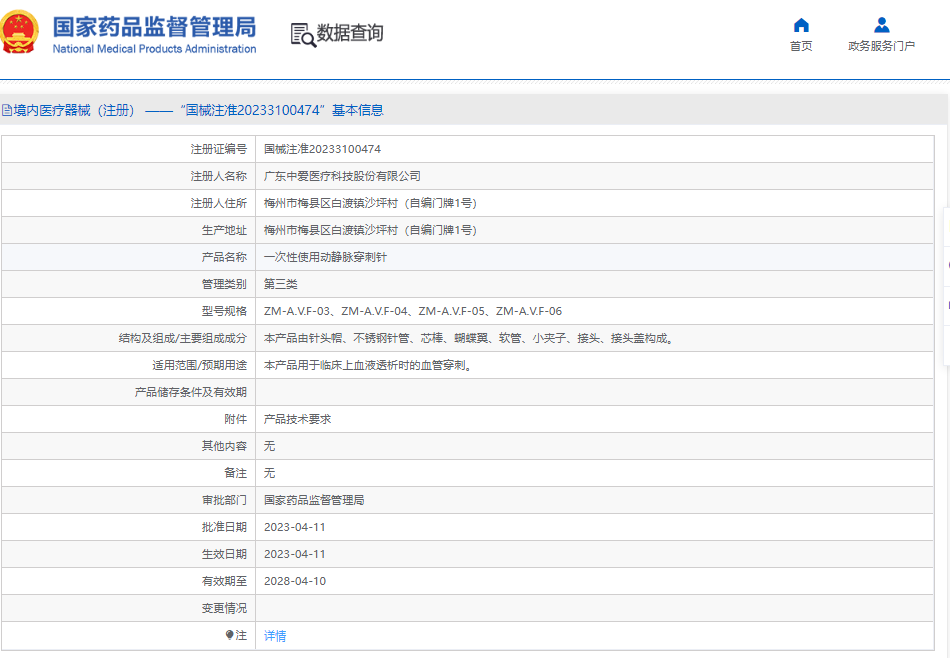Viewport: 950px width, 658px height.
Task: Select the 产品技术要求 attachment value
Action: (297, 419)
